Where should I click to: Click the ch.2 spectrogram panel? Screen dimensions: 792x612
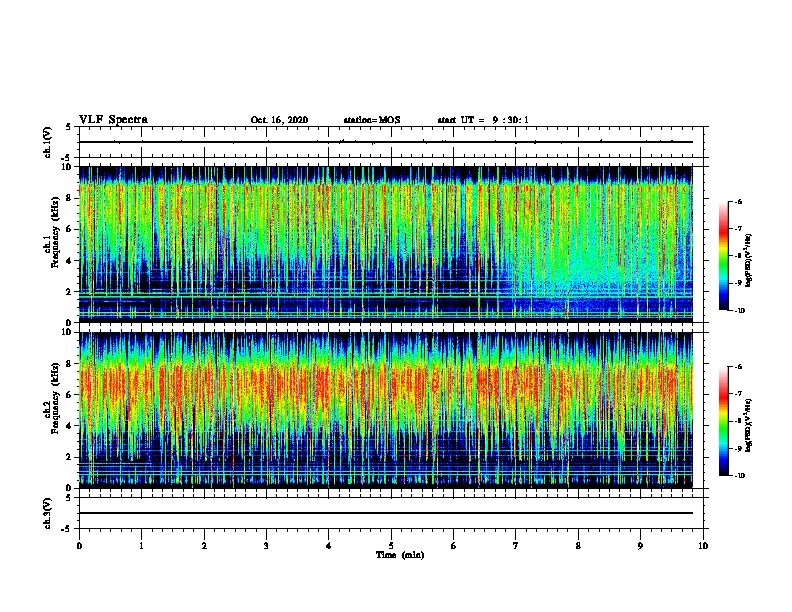(386, 410)
